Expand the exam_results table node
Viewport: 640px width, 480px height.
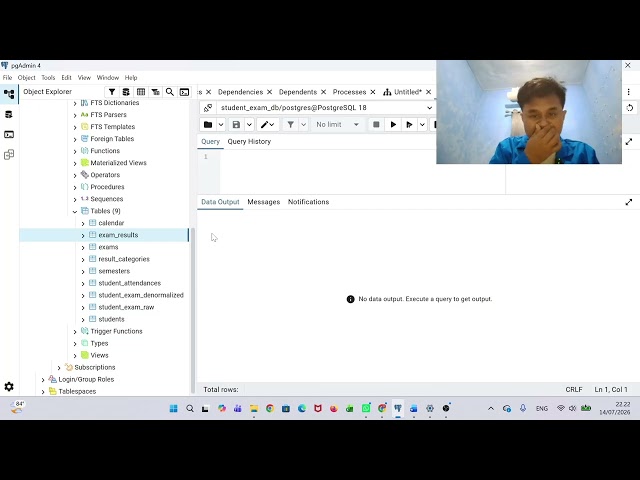click(83, 236)
